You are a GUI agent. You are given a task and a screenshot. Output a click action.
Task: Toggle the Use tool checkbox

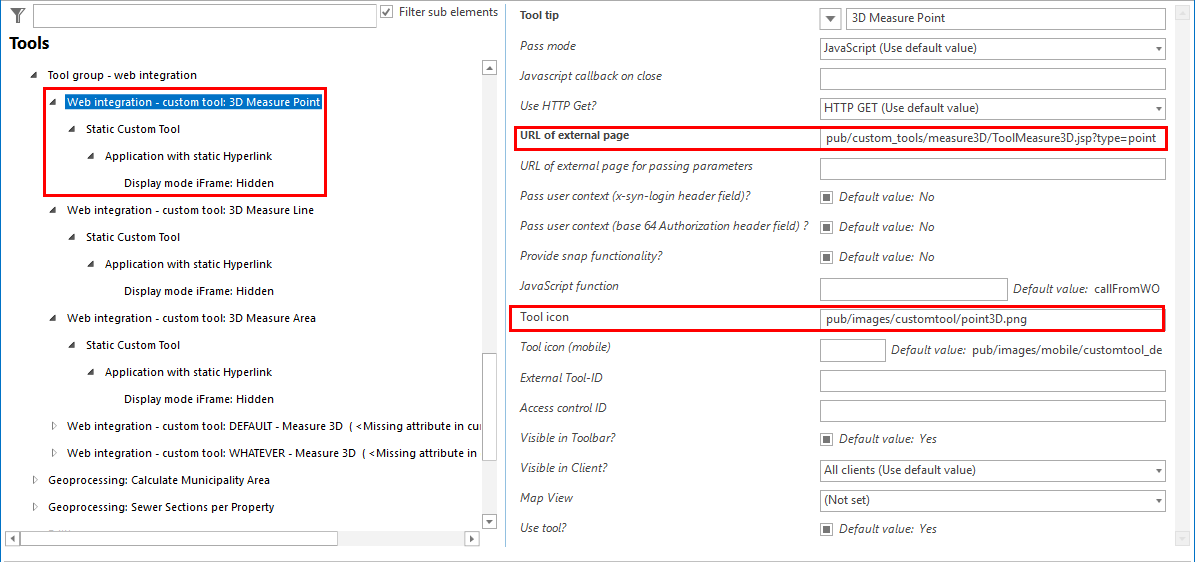[826, 529]
